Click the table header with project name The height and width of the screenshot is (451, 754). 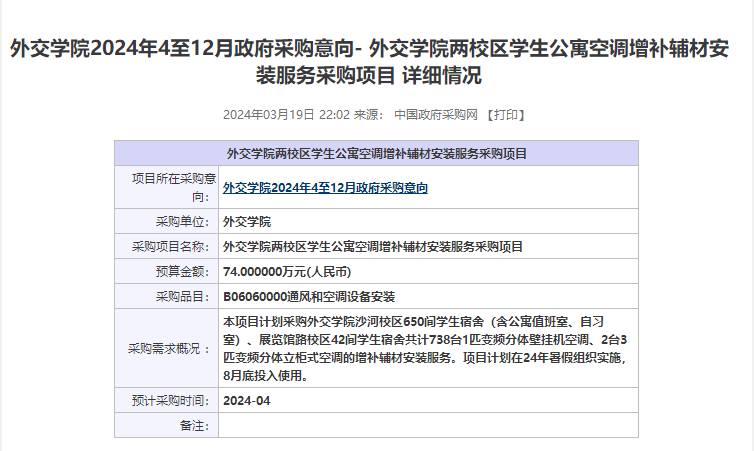coord(376,154)
